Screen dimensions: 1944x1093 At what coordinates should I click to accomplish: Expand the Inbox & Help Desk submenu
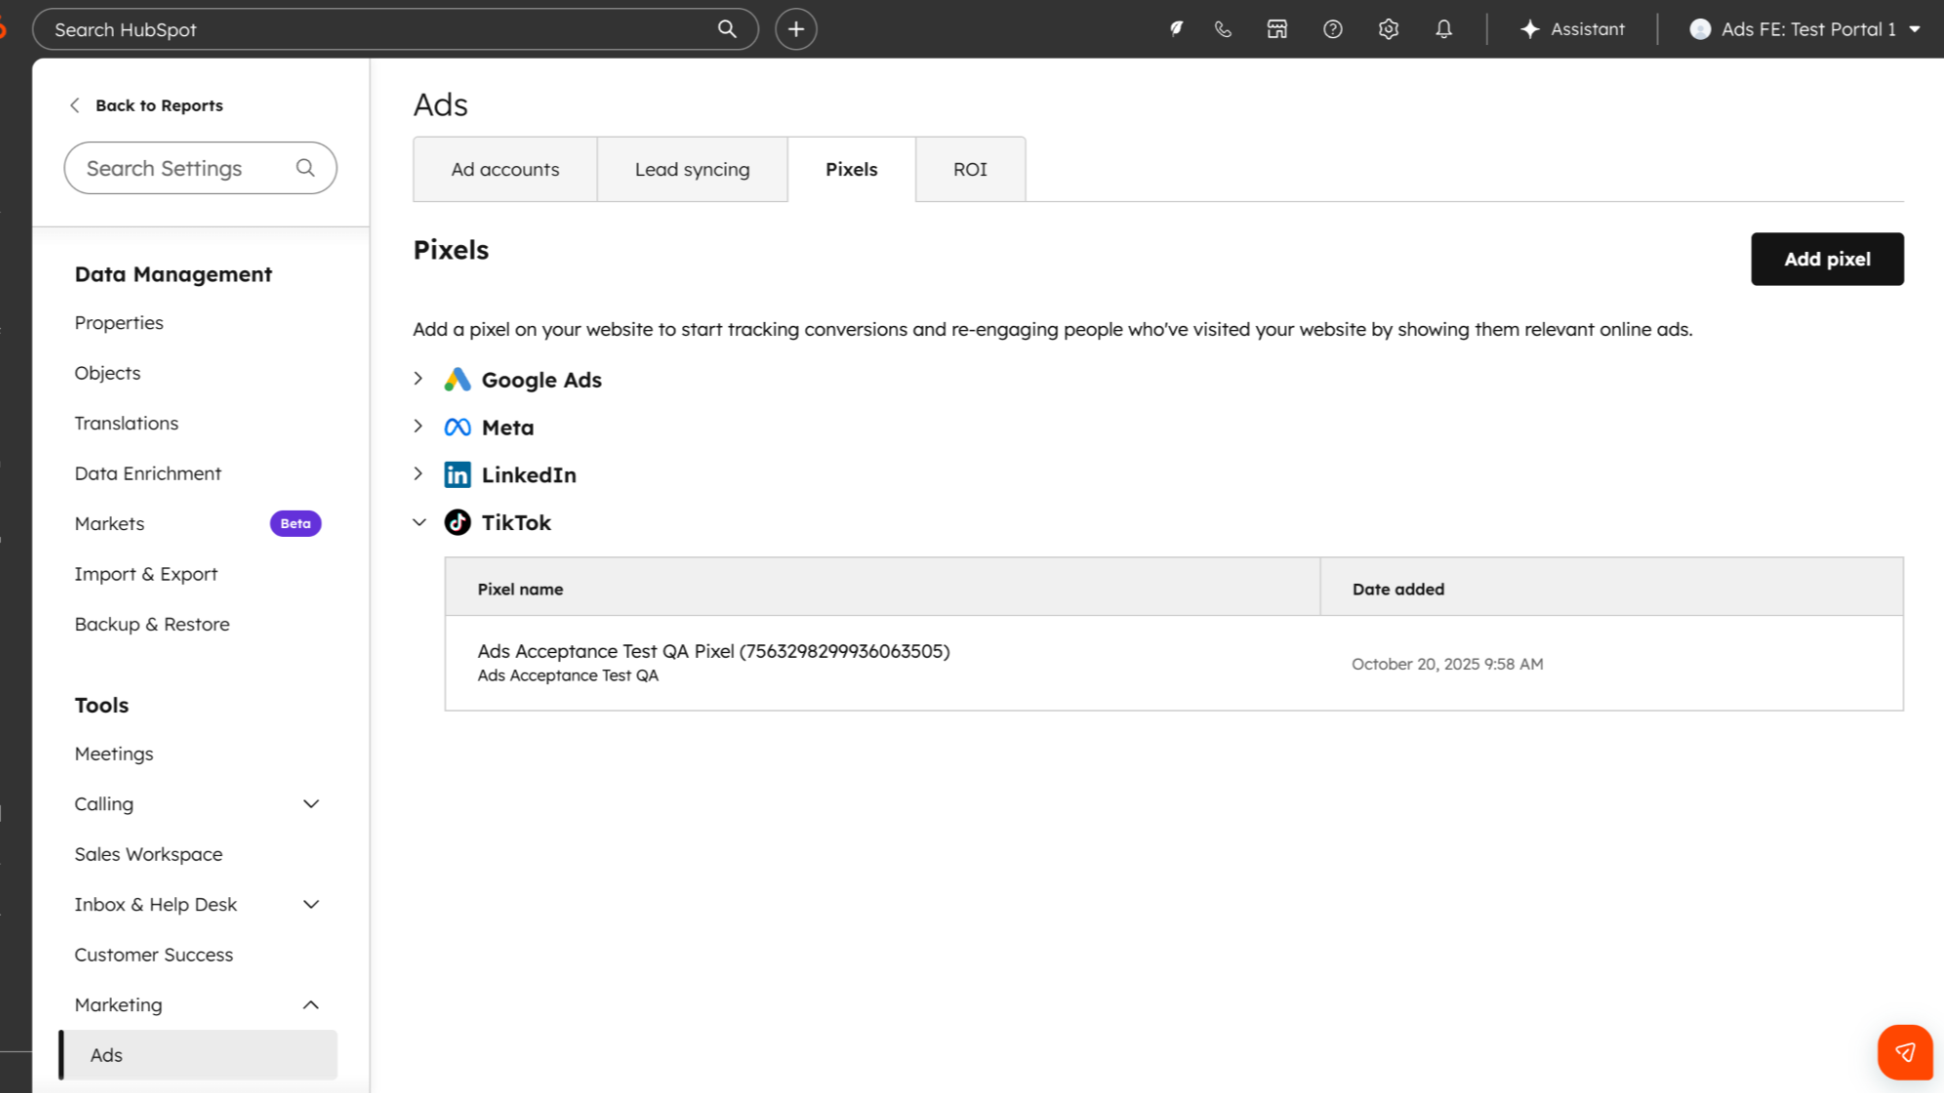point(311,904)
